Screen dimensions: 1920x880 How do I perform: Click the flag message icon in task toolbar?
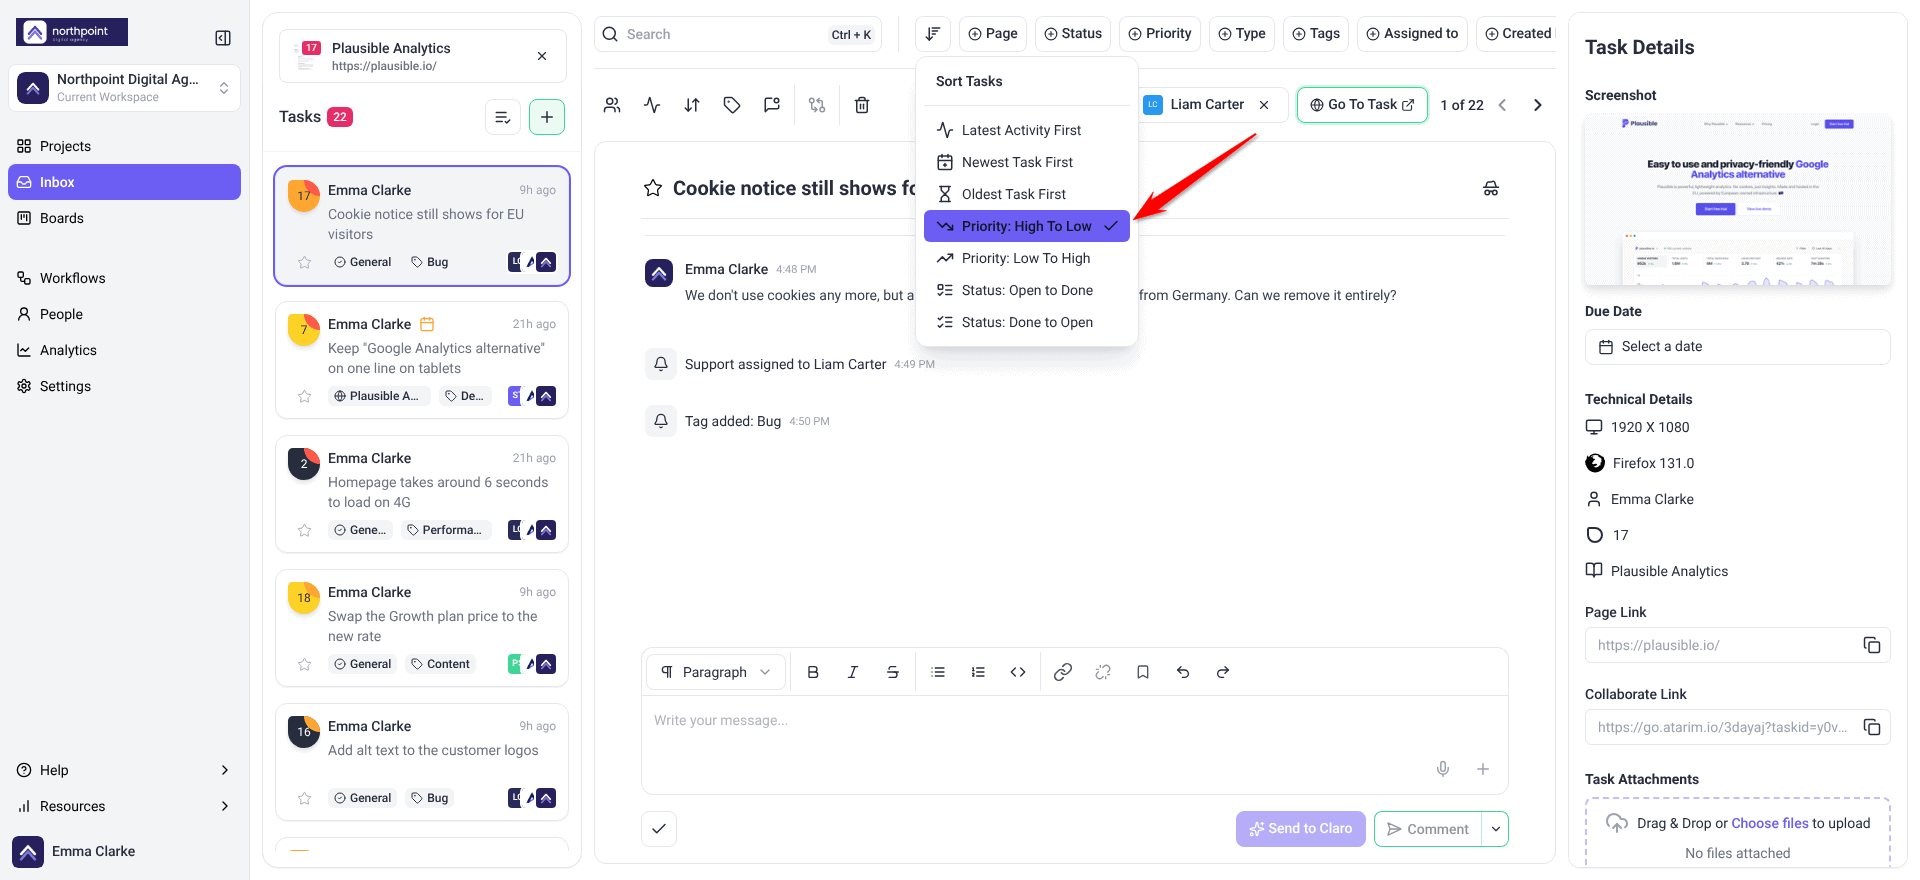[772, 105]
